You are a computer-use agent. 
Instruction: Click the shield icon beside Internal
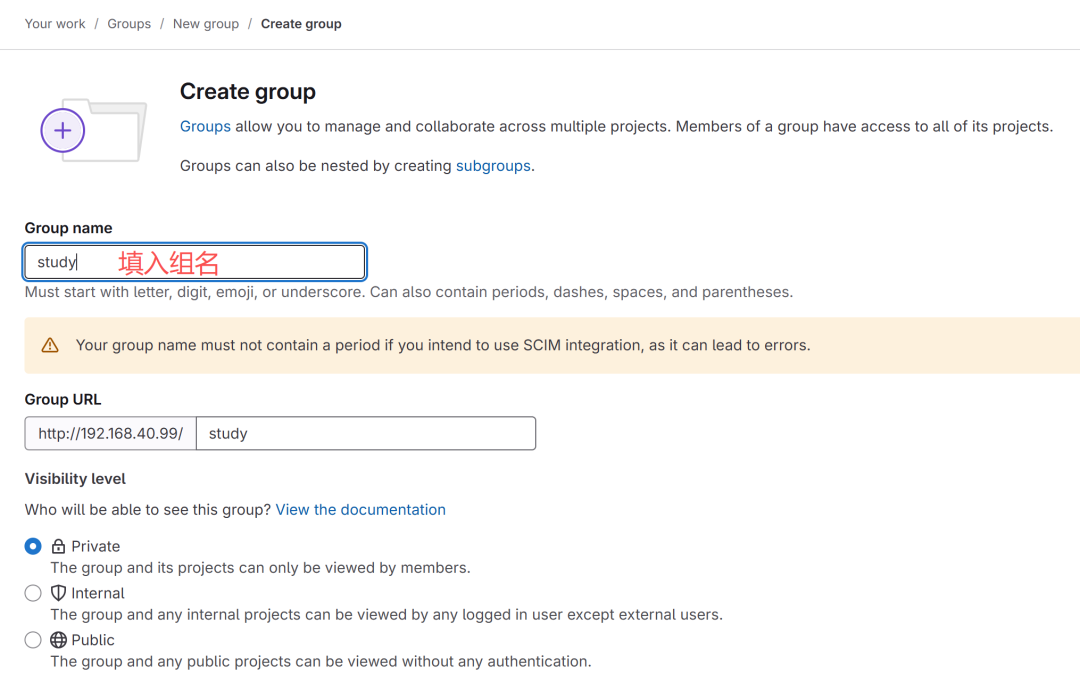[x=58, y=593]
